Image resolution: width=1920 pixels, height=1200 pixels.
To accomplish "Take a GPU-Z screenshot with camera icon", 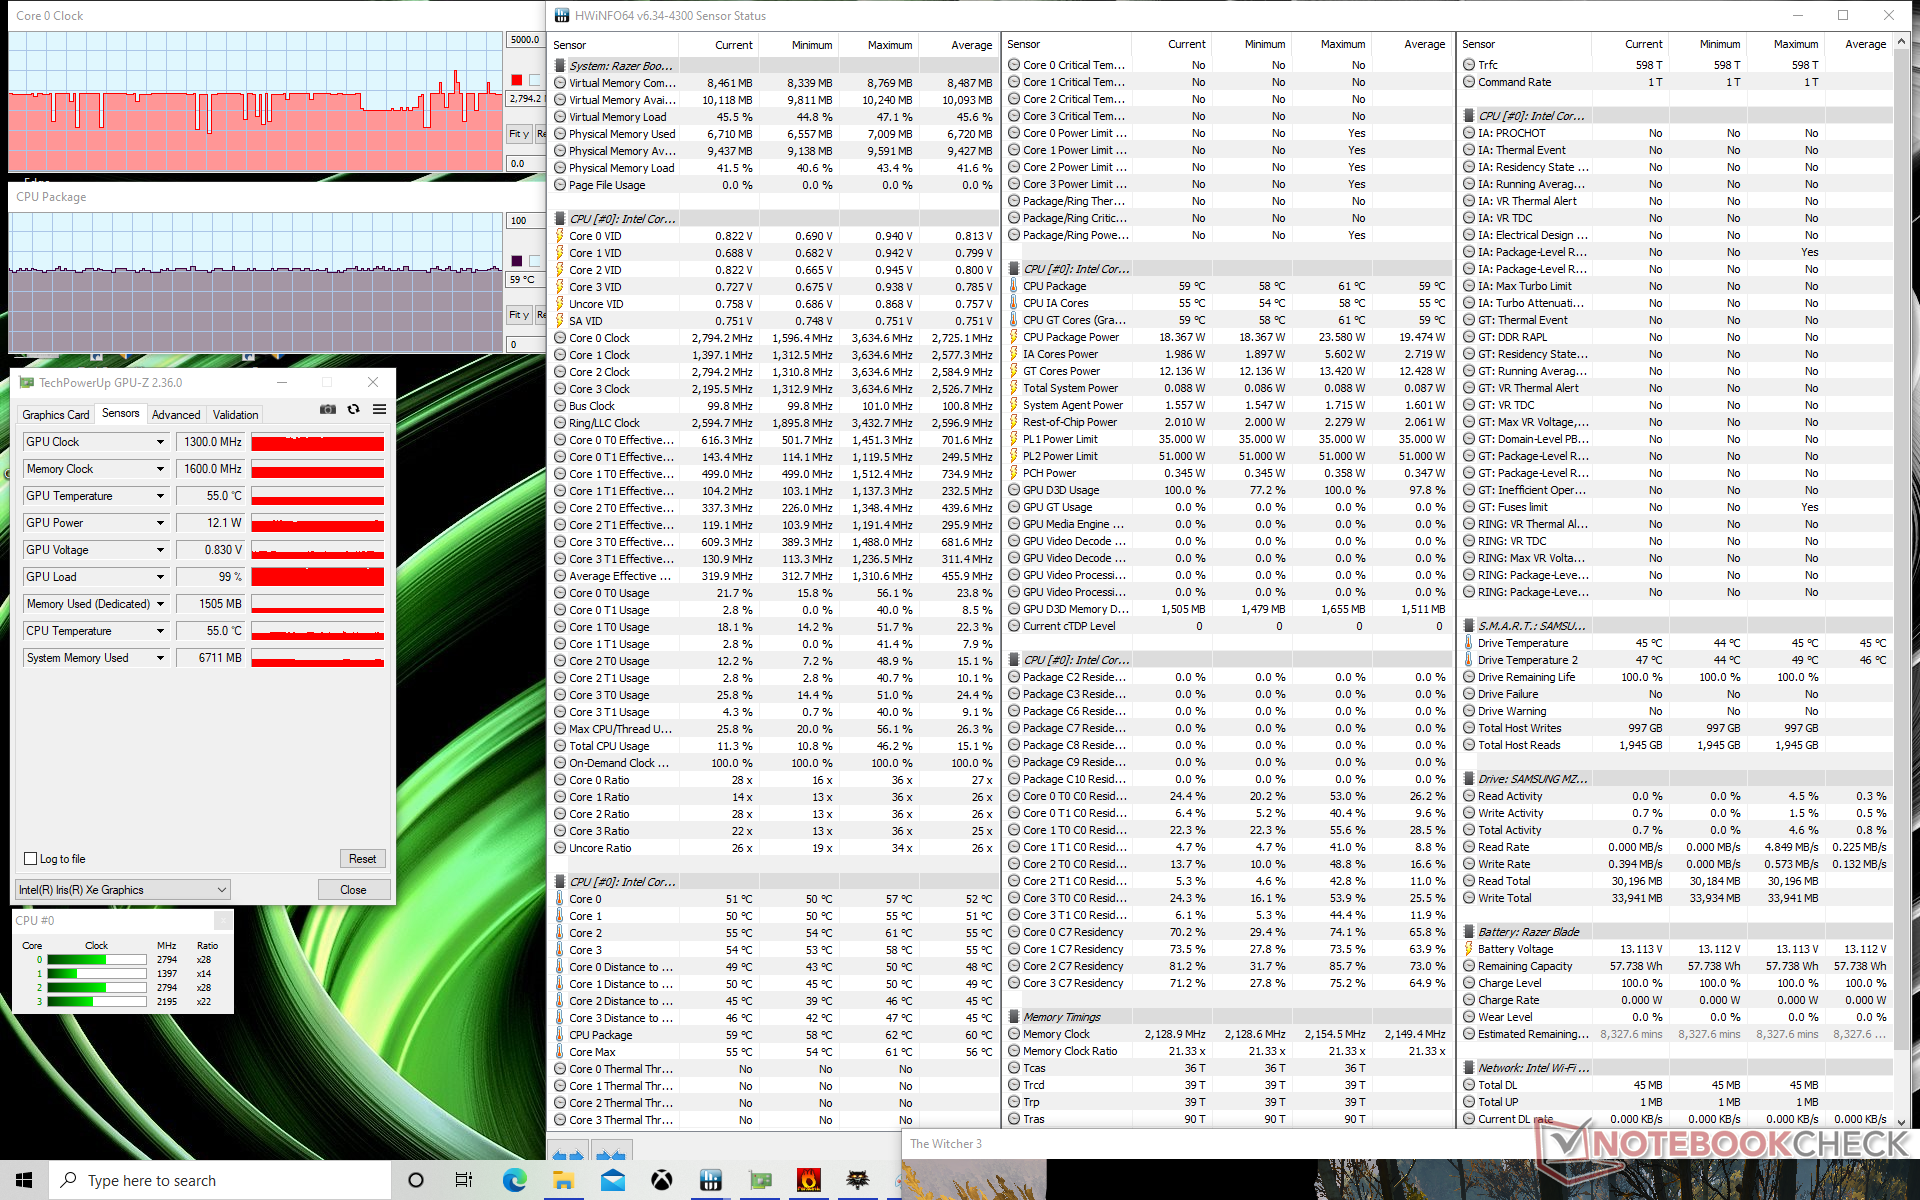I will pyautogui.click(x=327, y=409).
